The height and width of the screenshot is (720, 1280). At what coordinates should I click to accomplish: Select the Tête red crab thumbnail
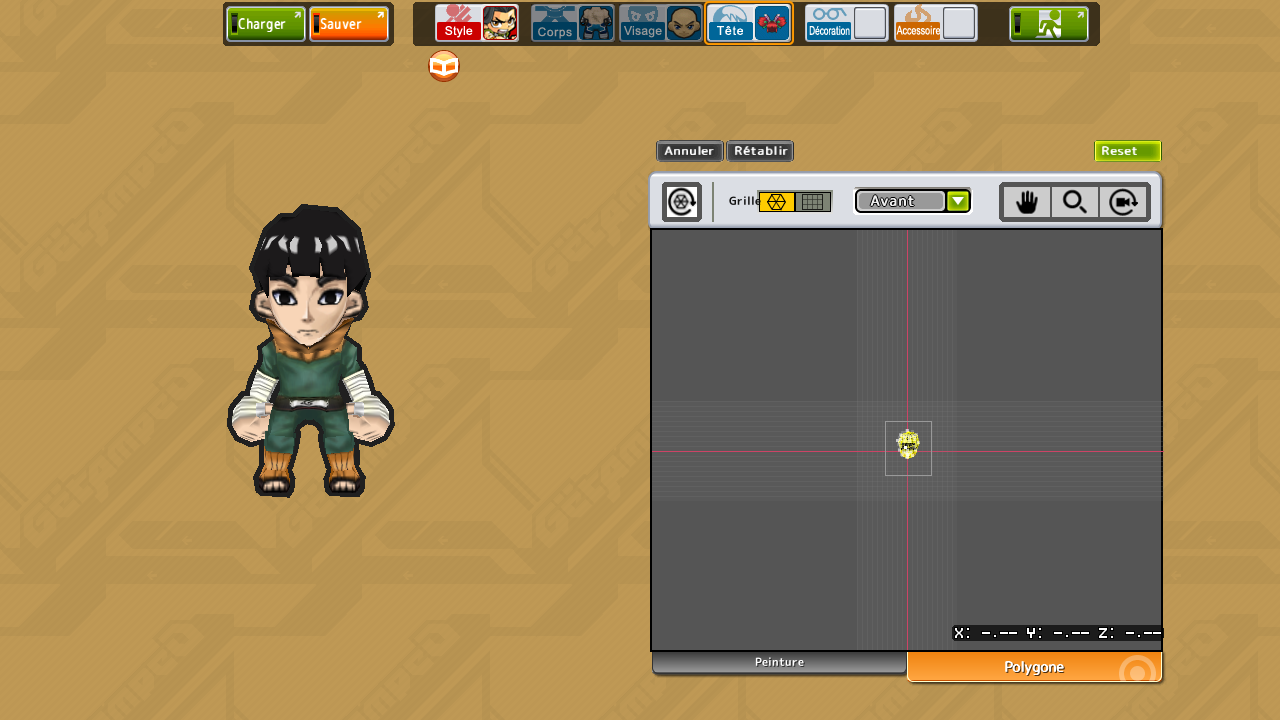(771, 23)
